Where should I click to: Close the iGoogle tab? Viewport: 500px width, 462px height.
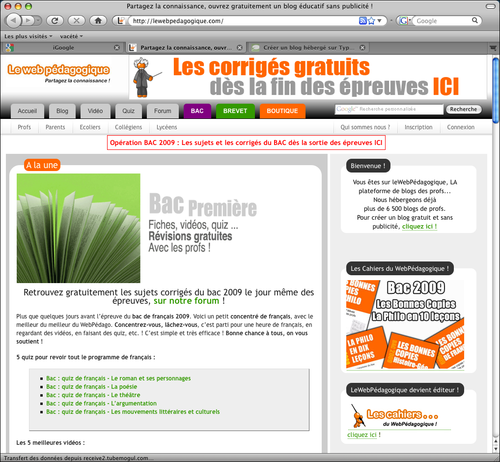[117, 48]
